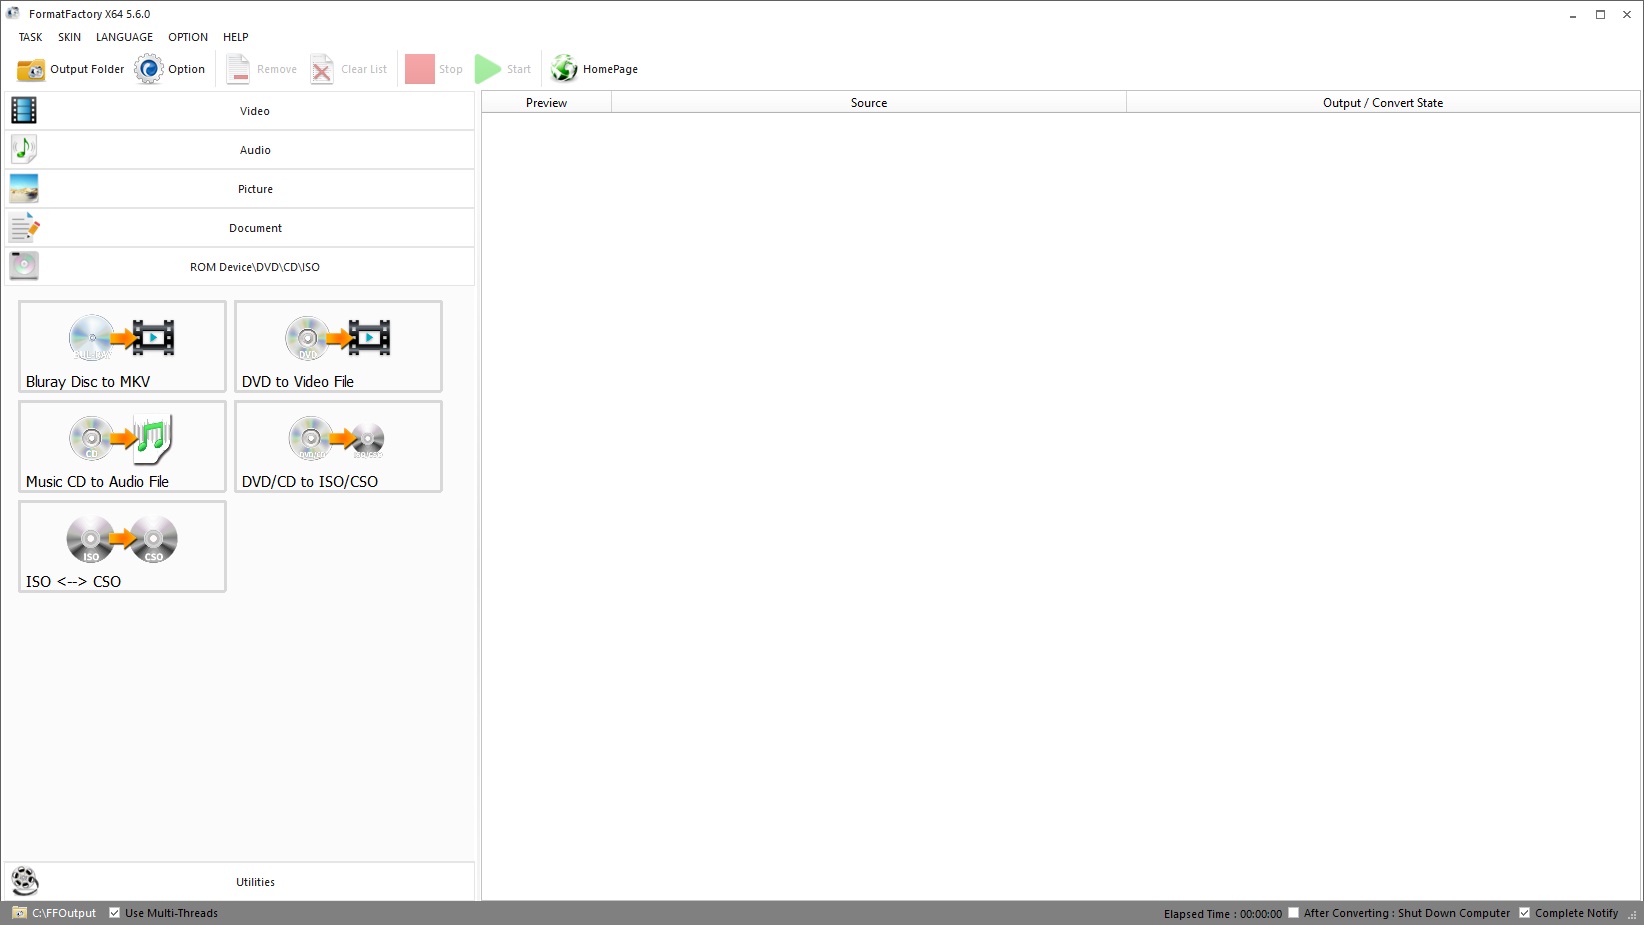Expand the Video category panel
This screenshot has height=925, width=1644.
[x=240, y=111]
